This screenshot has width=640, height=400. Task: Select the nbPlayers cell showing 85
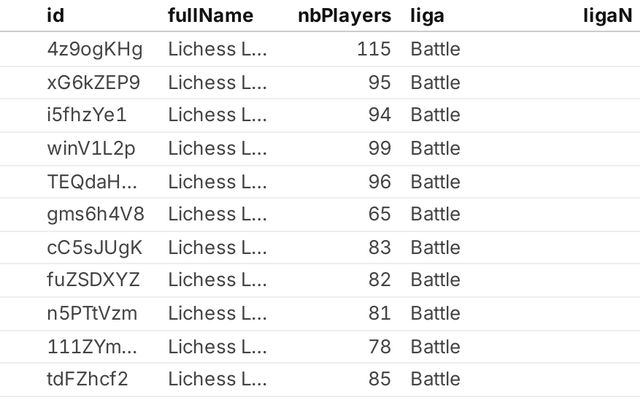(x=379, y=379)
